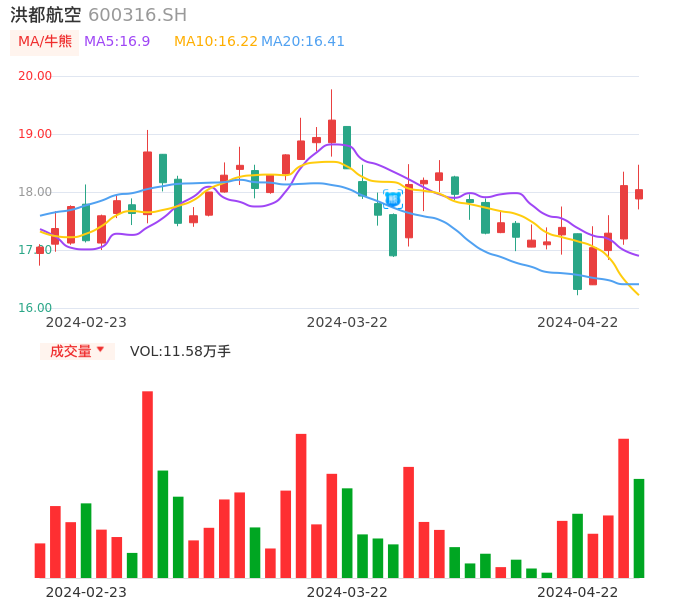Click the 18.00 price axis label
Viewport: 686px width, 606px height.
coord(35,192)
